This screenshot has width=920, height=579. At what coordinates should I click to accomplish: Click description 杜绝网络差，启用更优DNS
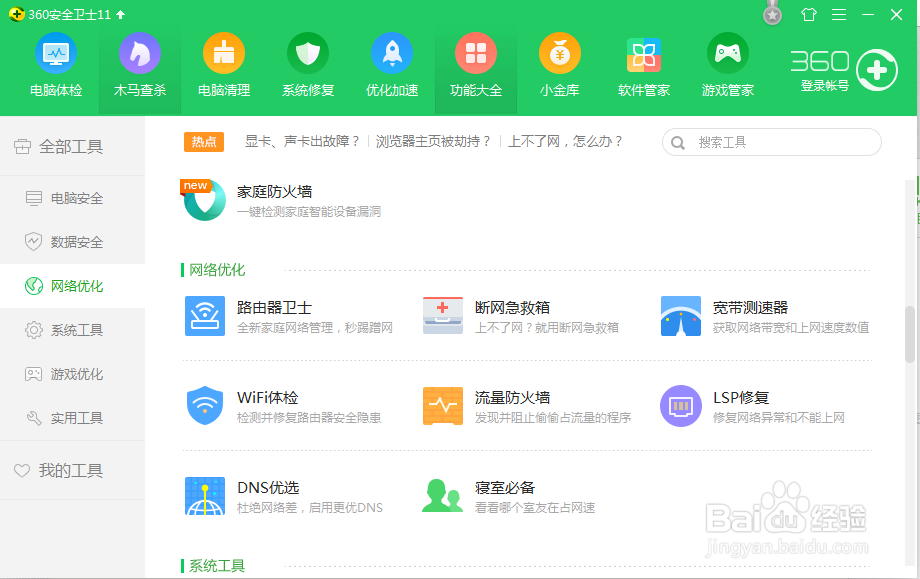click(310, 507)
